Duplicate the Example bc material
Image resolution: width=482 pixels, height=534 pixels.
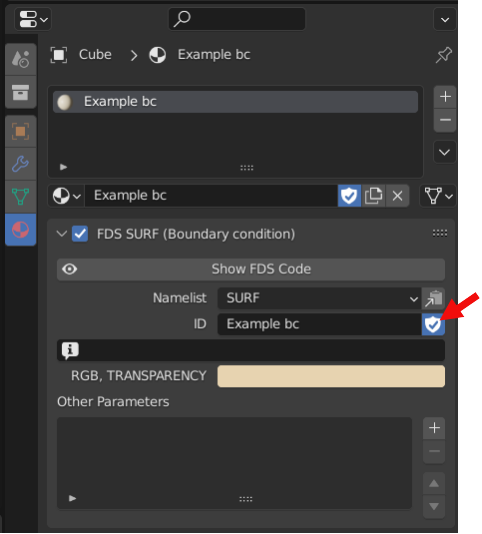(x=373, y=196)
